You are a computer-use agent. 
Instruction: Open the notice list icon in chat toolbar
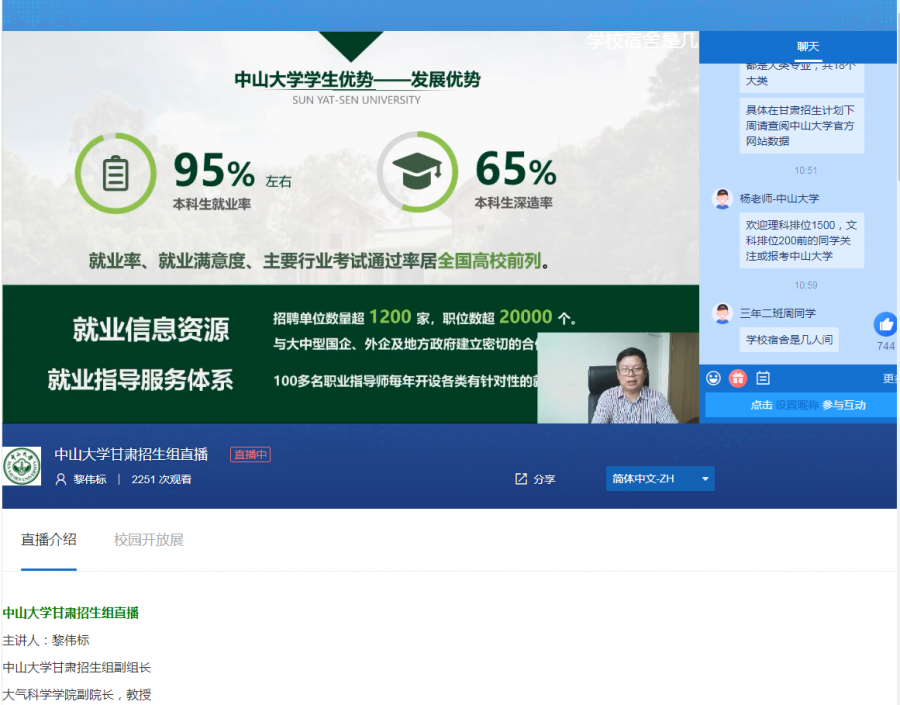point(763,378)
